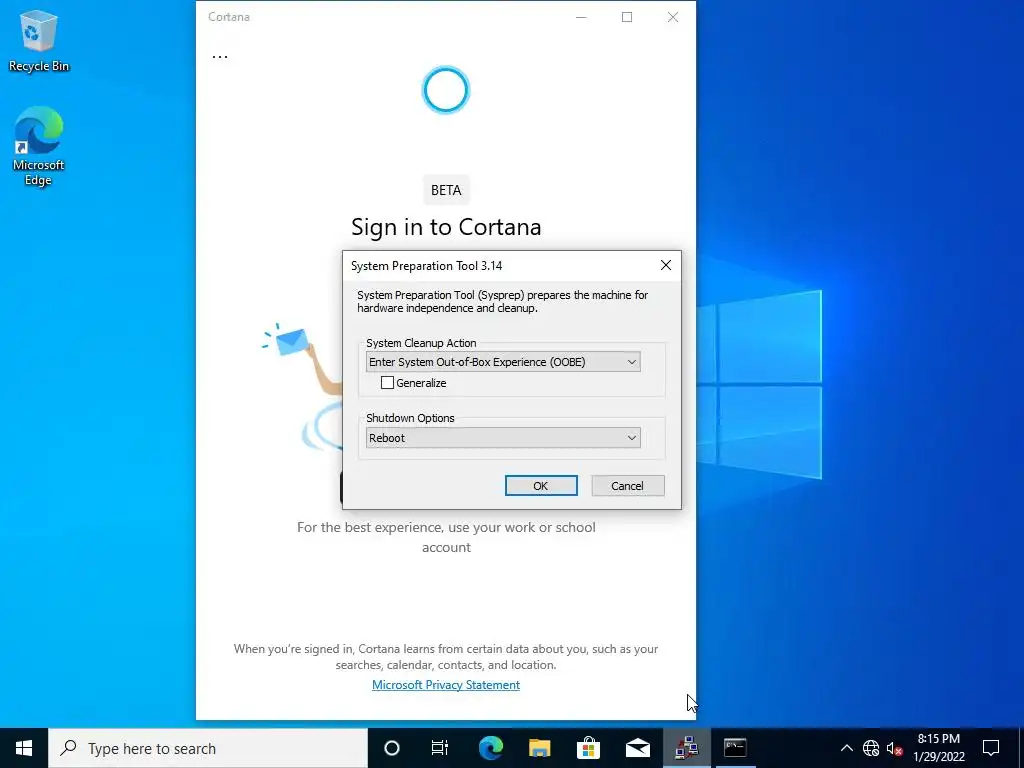This screenshot has height=768, width=1024.
Task: Enable the Generalize checkbox
Action: (x=387, y=383)
